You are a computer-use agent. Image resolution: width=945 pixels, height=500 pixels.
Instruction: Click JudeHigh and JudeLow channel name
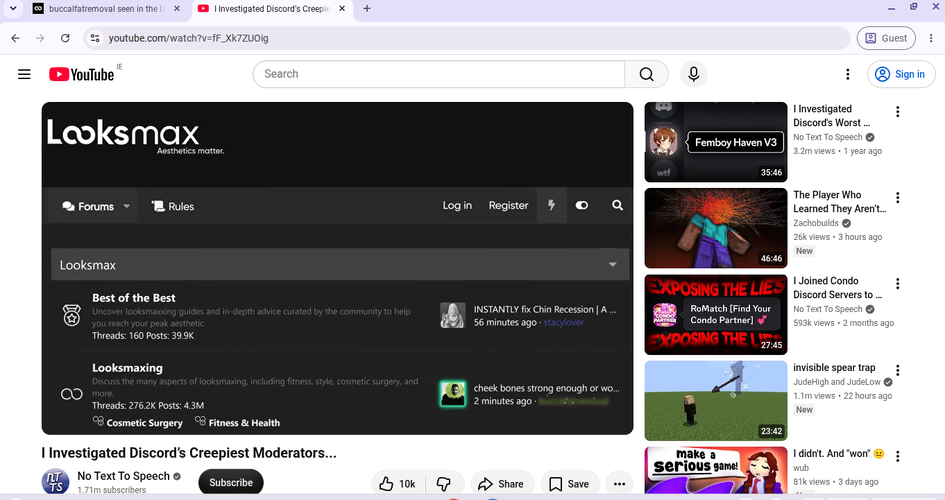(x=837, y=382)
